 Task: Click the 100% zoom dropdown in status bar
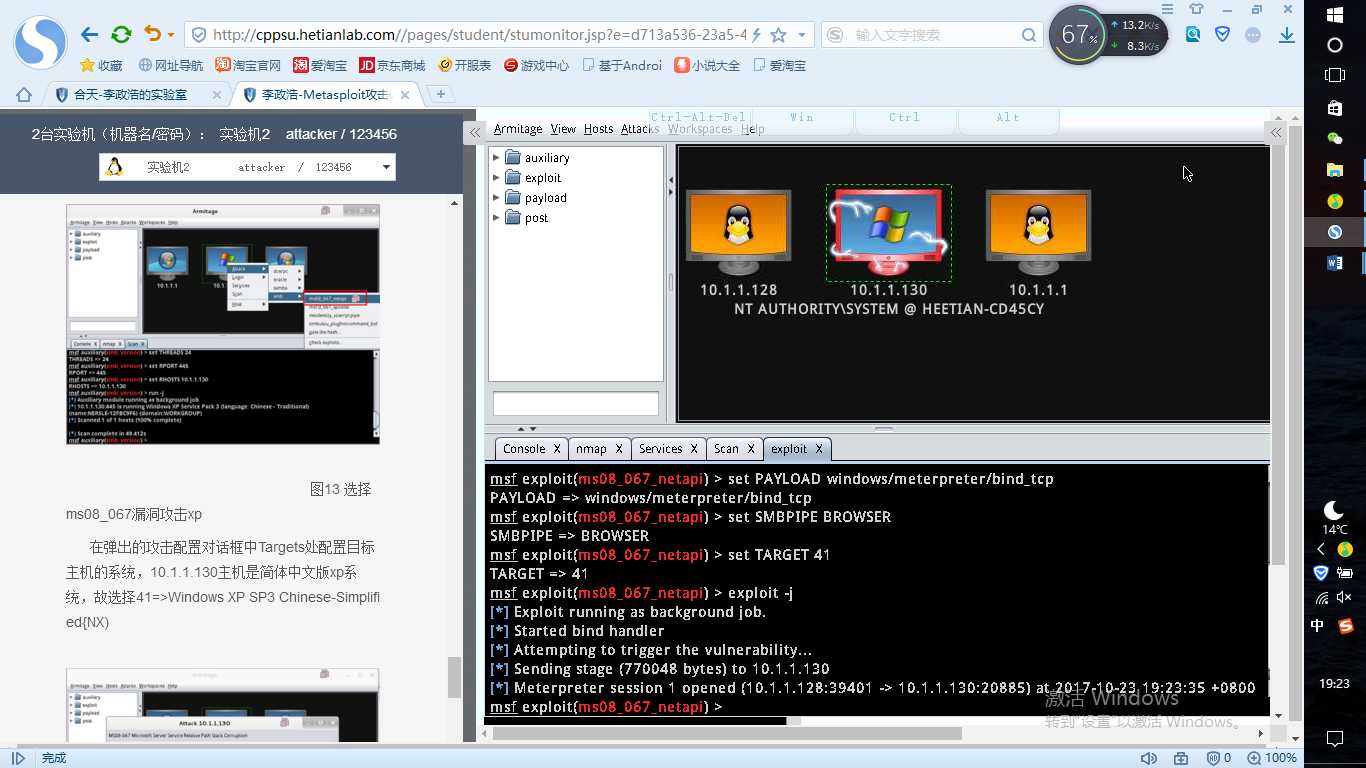[x=1270, y=758]
